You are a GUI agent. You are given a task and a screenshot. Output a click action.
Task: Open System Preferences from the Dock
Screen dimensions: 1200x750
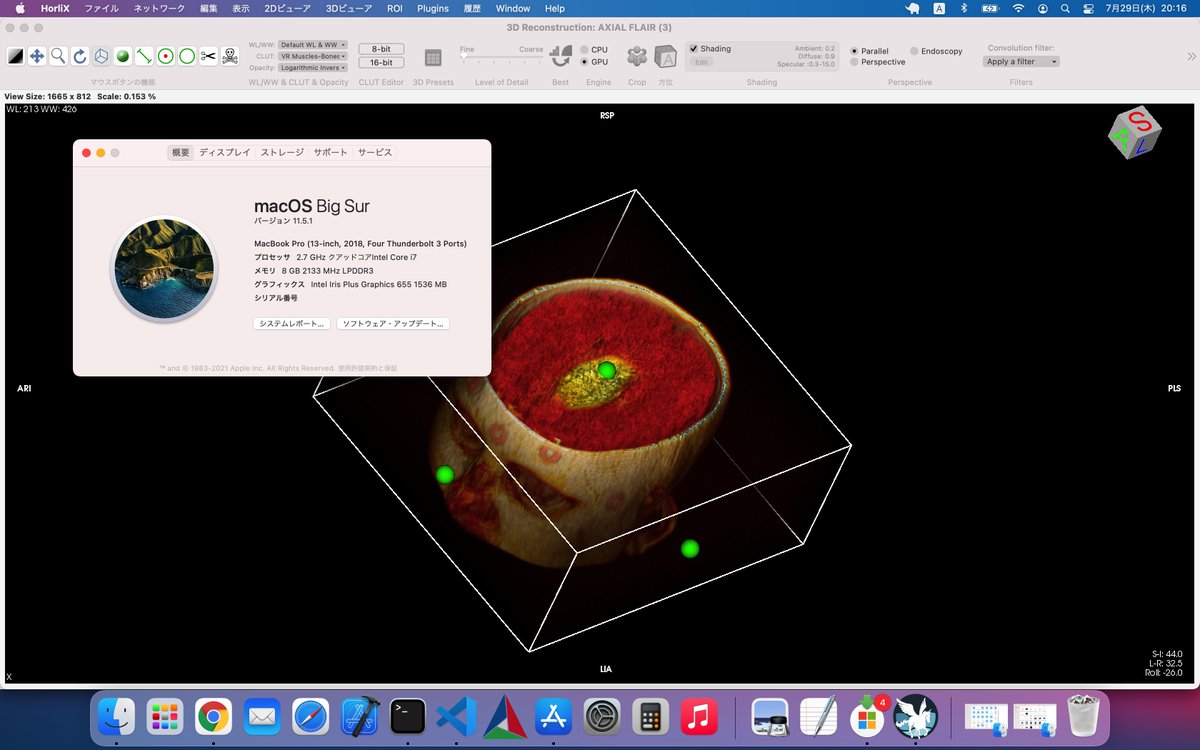click(602, 716)
